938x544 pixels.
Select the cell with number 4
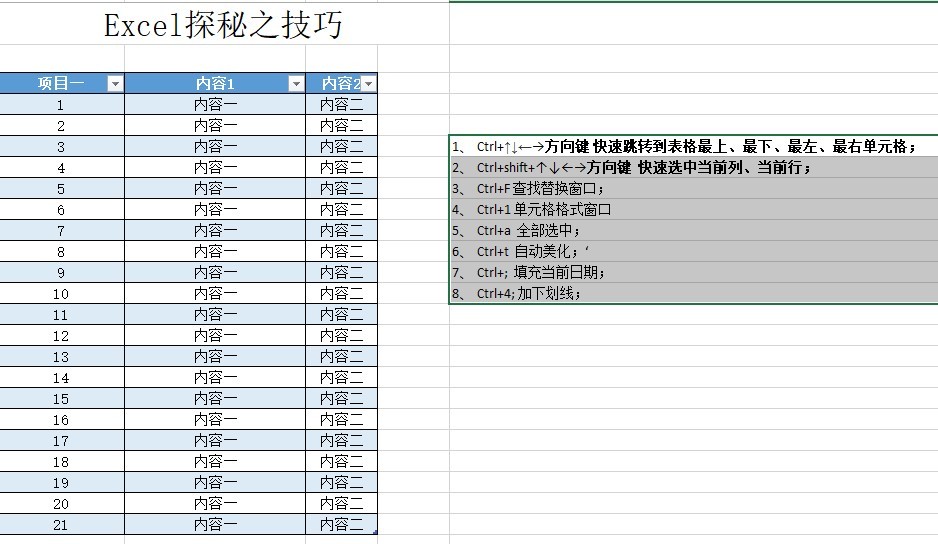click(61, 168)
